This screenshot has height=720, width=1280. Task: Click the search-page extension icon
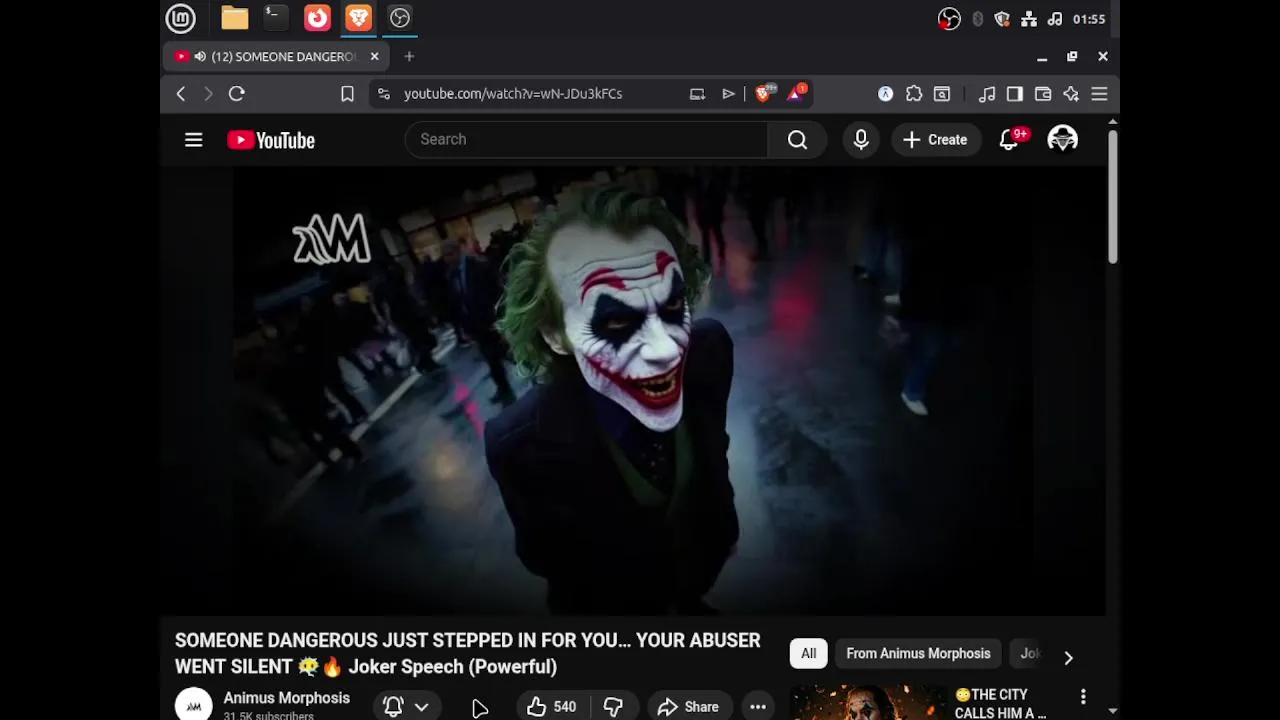pos(942,94)
